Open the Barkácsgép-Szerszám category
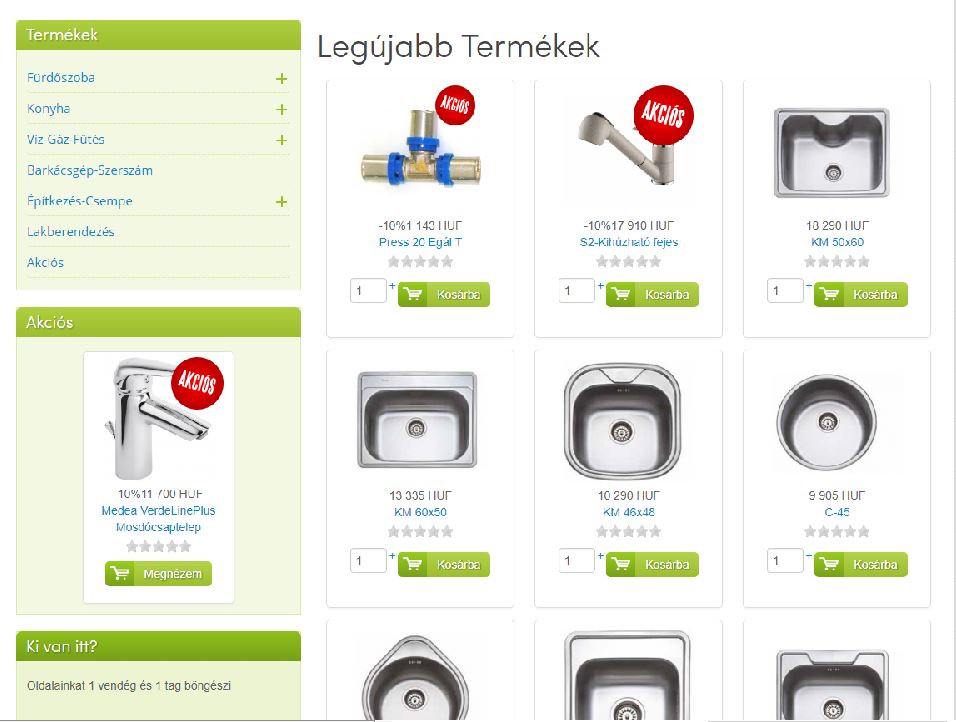 tap(90, 170)
